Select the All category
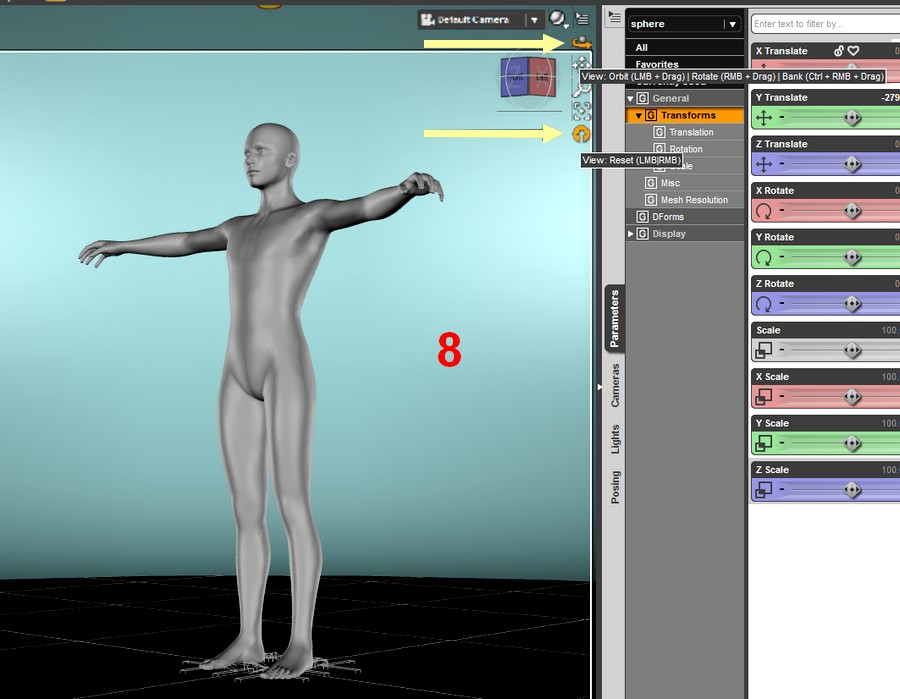Screen dimensions: 900x699 point(685,48)
